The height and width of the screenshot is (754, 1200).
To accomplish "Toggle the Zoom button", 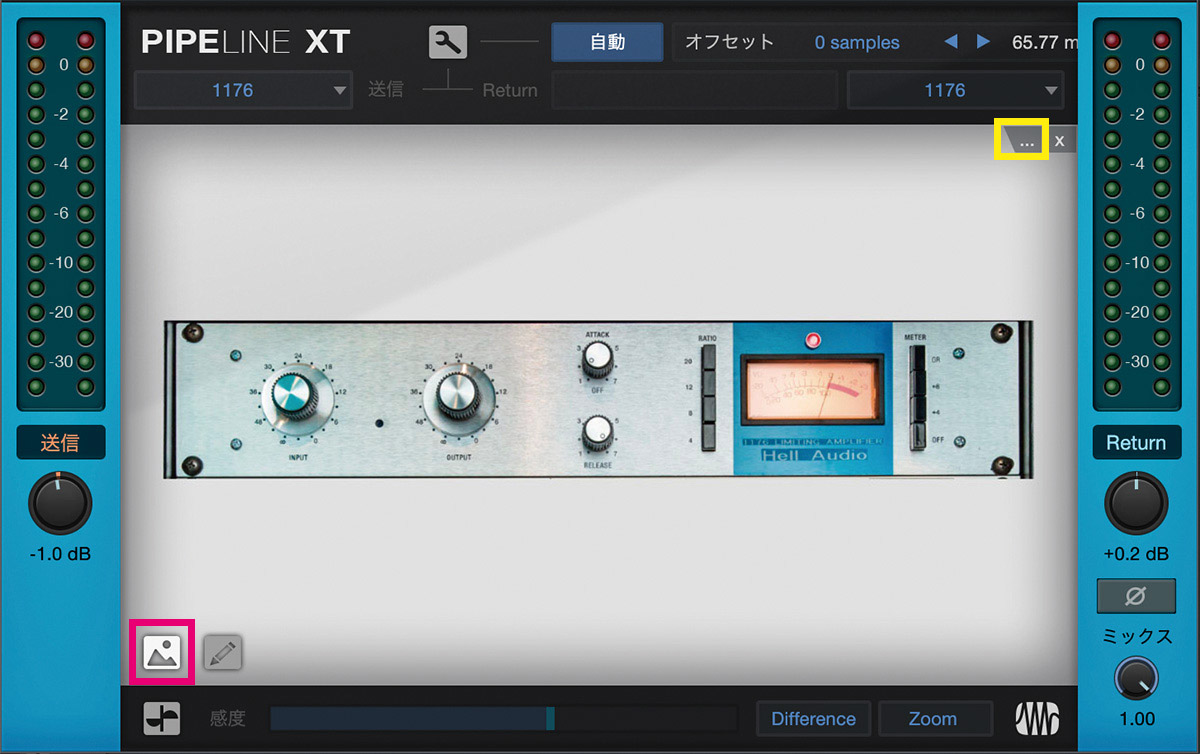I will coord(935,719).
